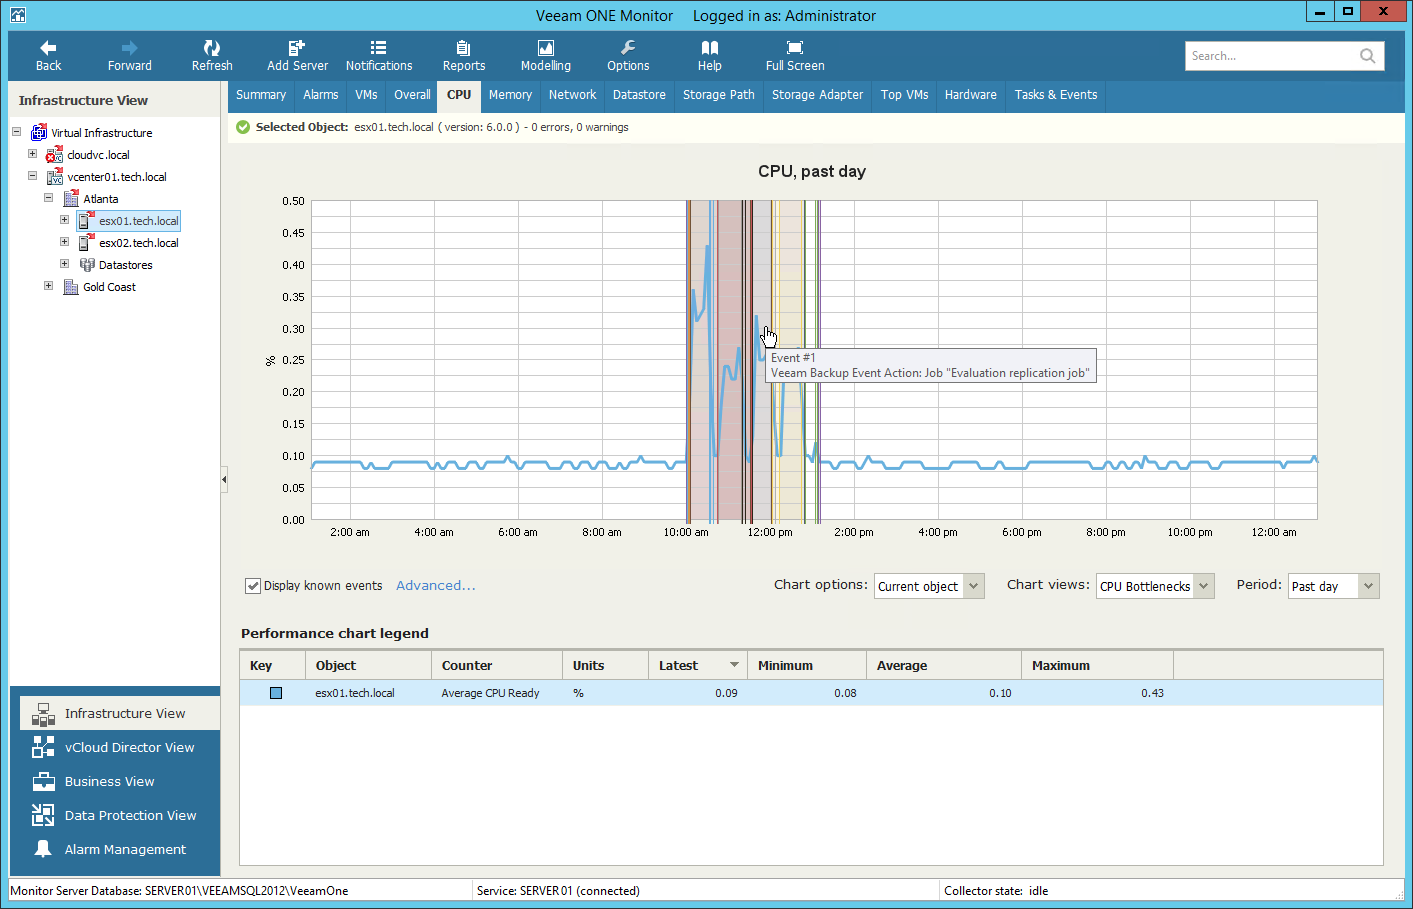Switch to the Memory tab

pos(510,95)
